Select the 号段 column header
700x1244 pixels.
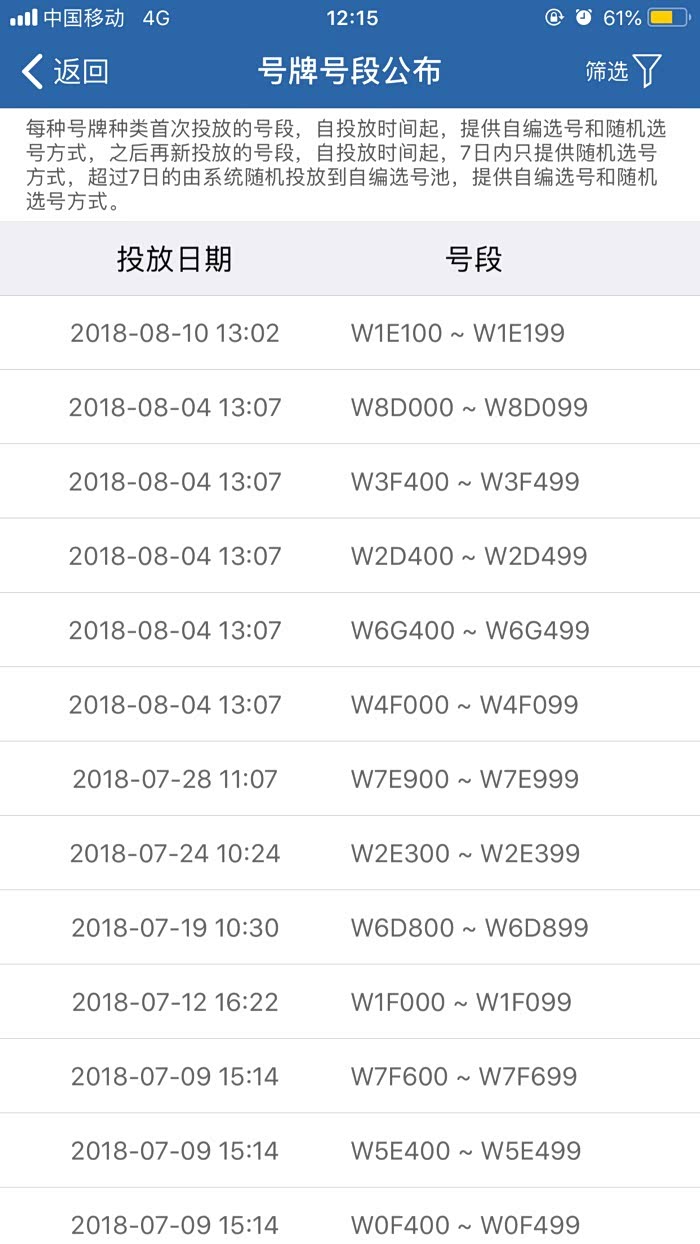pyautogui.click(x=473, y=260)
